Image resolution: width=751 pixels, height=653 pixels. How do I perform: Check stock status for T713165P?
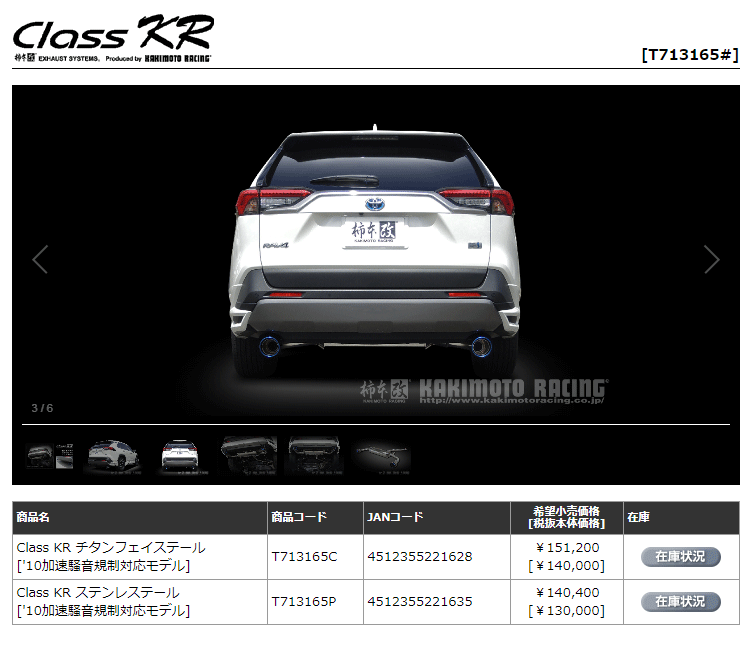[x=681, y=602]
